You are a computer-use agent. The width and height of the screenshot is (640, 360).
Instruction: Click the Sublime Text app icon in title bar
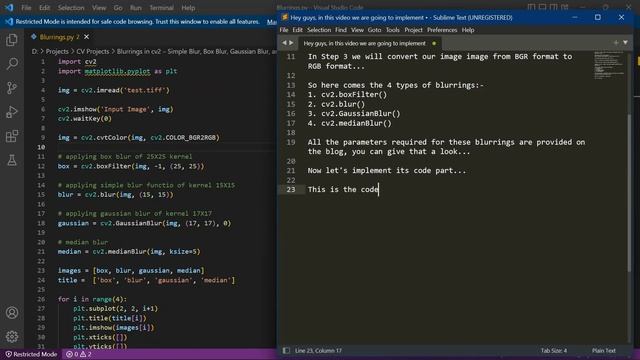284,18
